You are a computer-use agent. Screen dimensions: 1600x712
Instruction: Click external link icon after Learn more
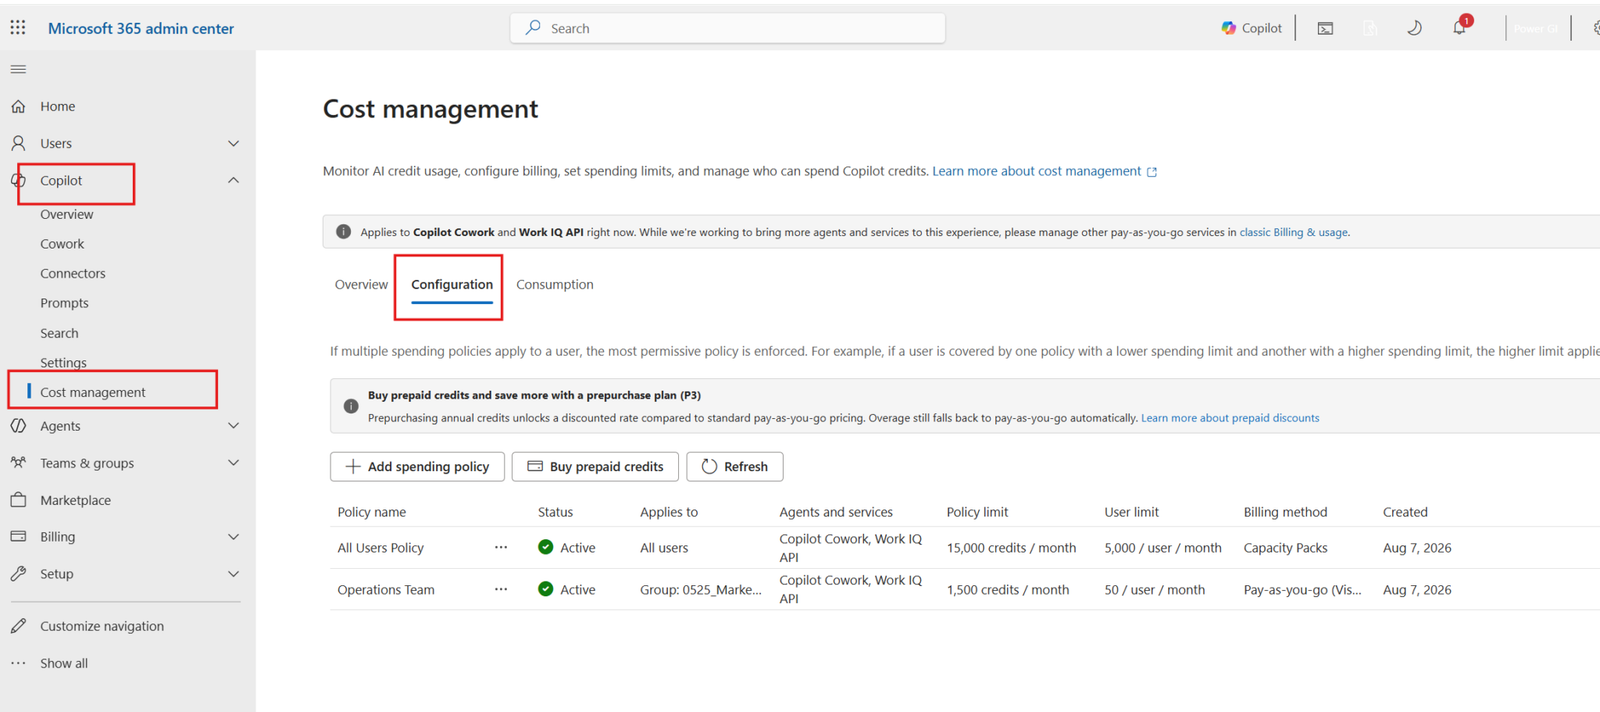(1152, 172)
